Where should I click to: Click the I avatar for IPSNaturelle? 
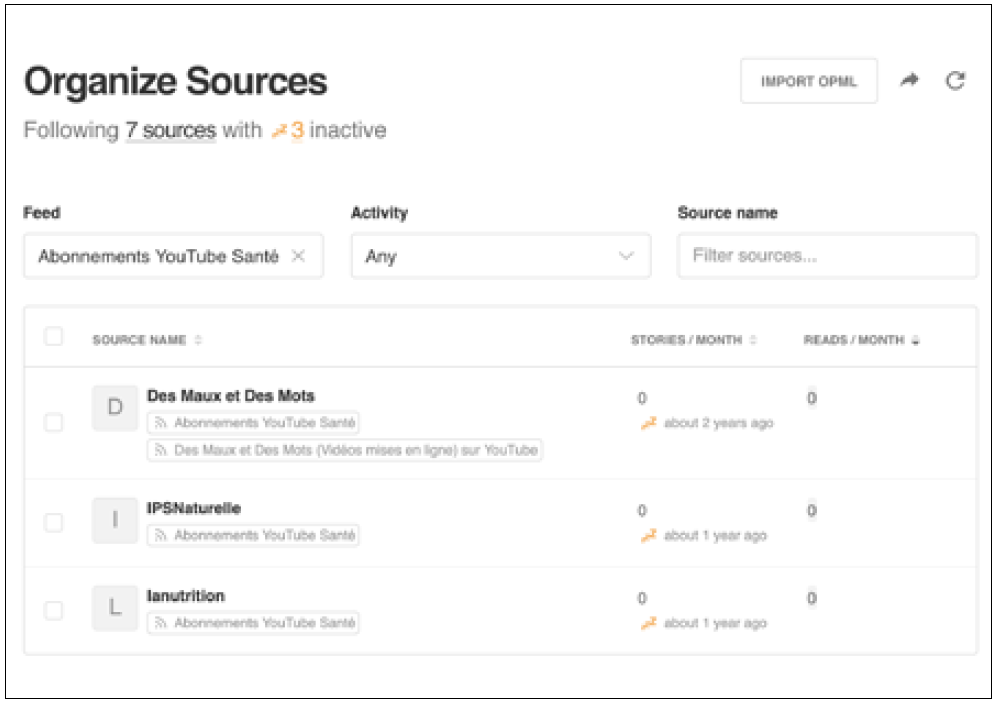[x=115, y=520]
